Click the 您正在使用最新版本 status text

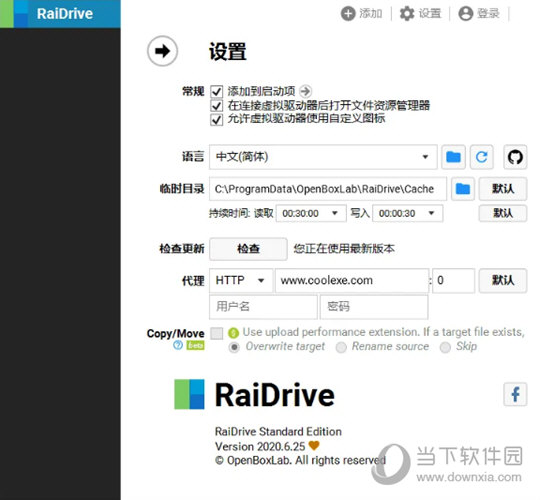344,249
